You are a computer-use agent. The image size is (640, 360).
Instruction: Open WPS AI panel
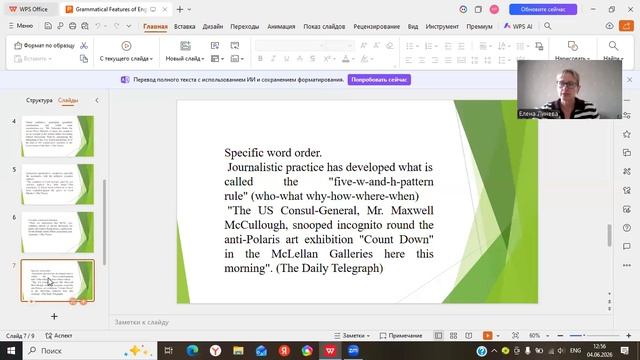[518, 26]
